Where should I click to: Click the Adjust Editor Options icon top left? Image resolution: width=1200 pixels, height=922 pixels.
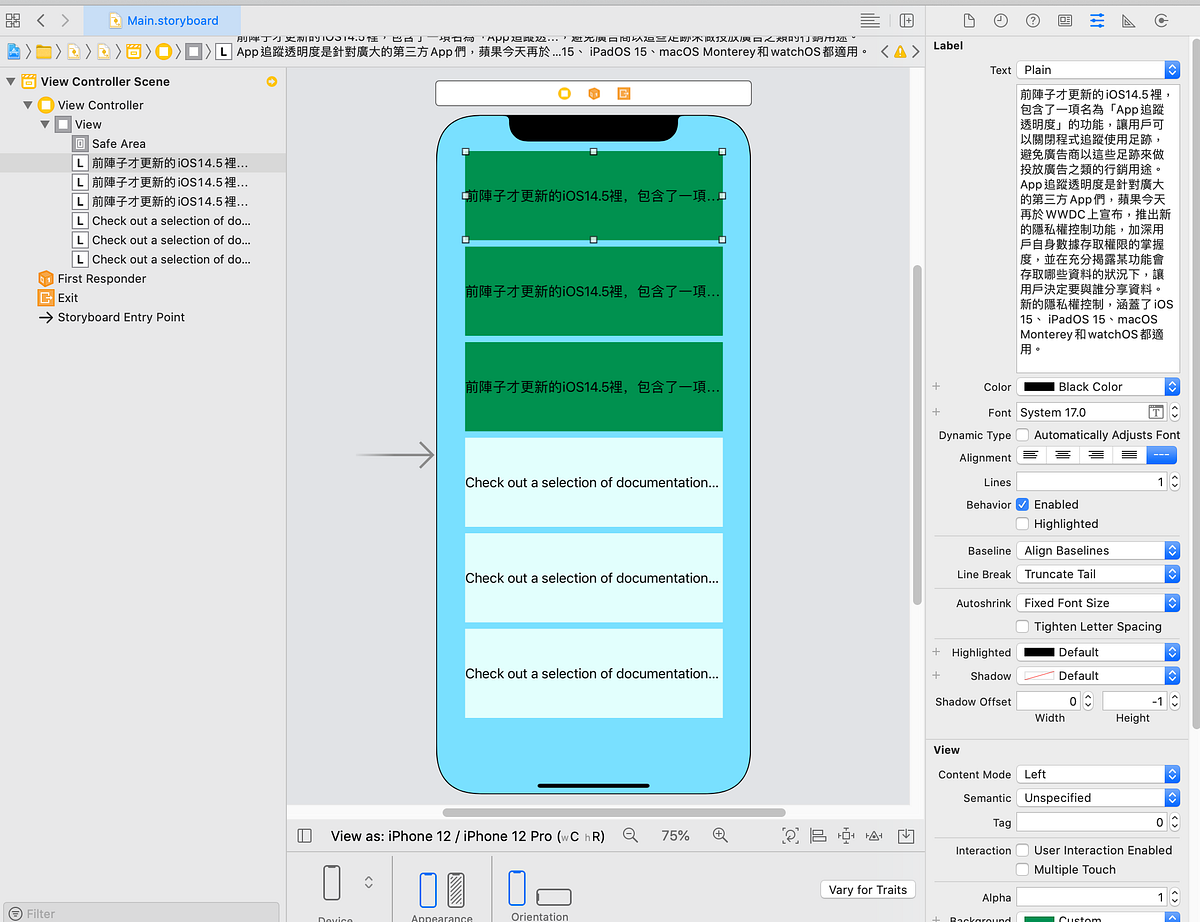point(14,20)
